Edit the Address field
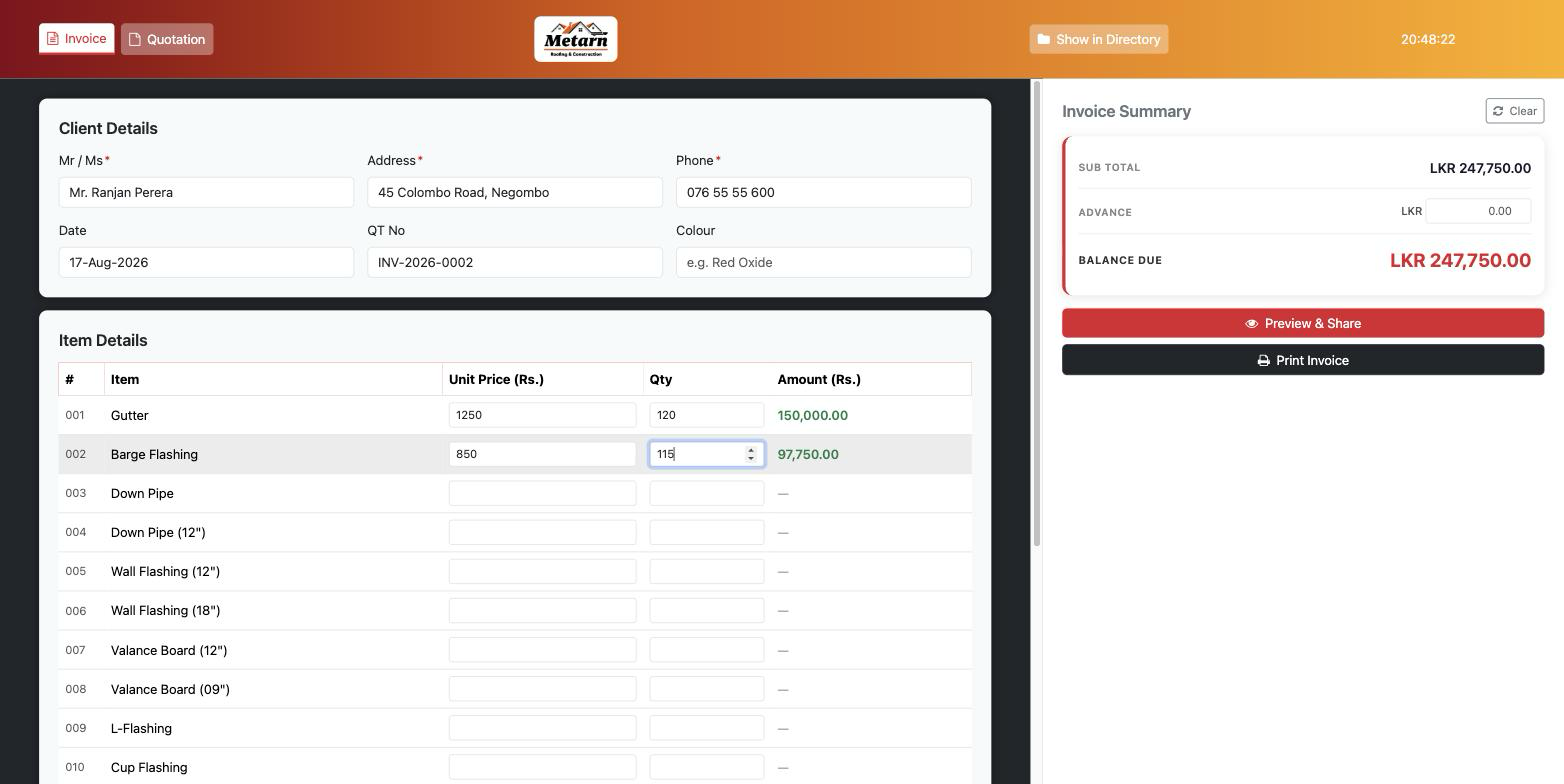This screenshot has width=1564, height=784. pyautogui.click(x=515, y=192)
